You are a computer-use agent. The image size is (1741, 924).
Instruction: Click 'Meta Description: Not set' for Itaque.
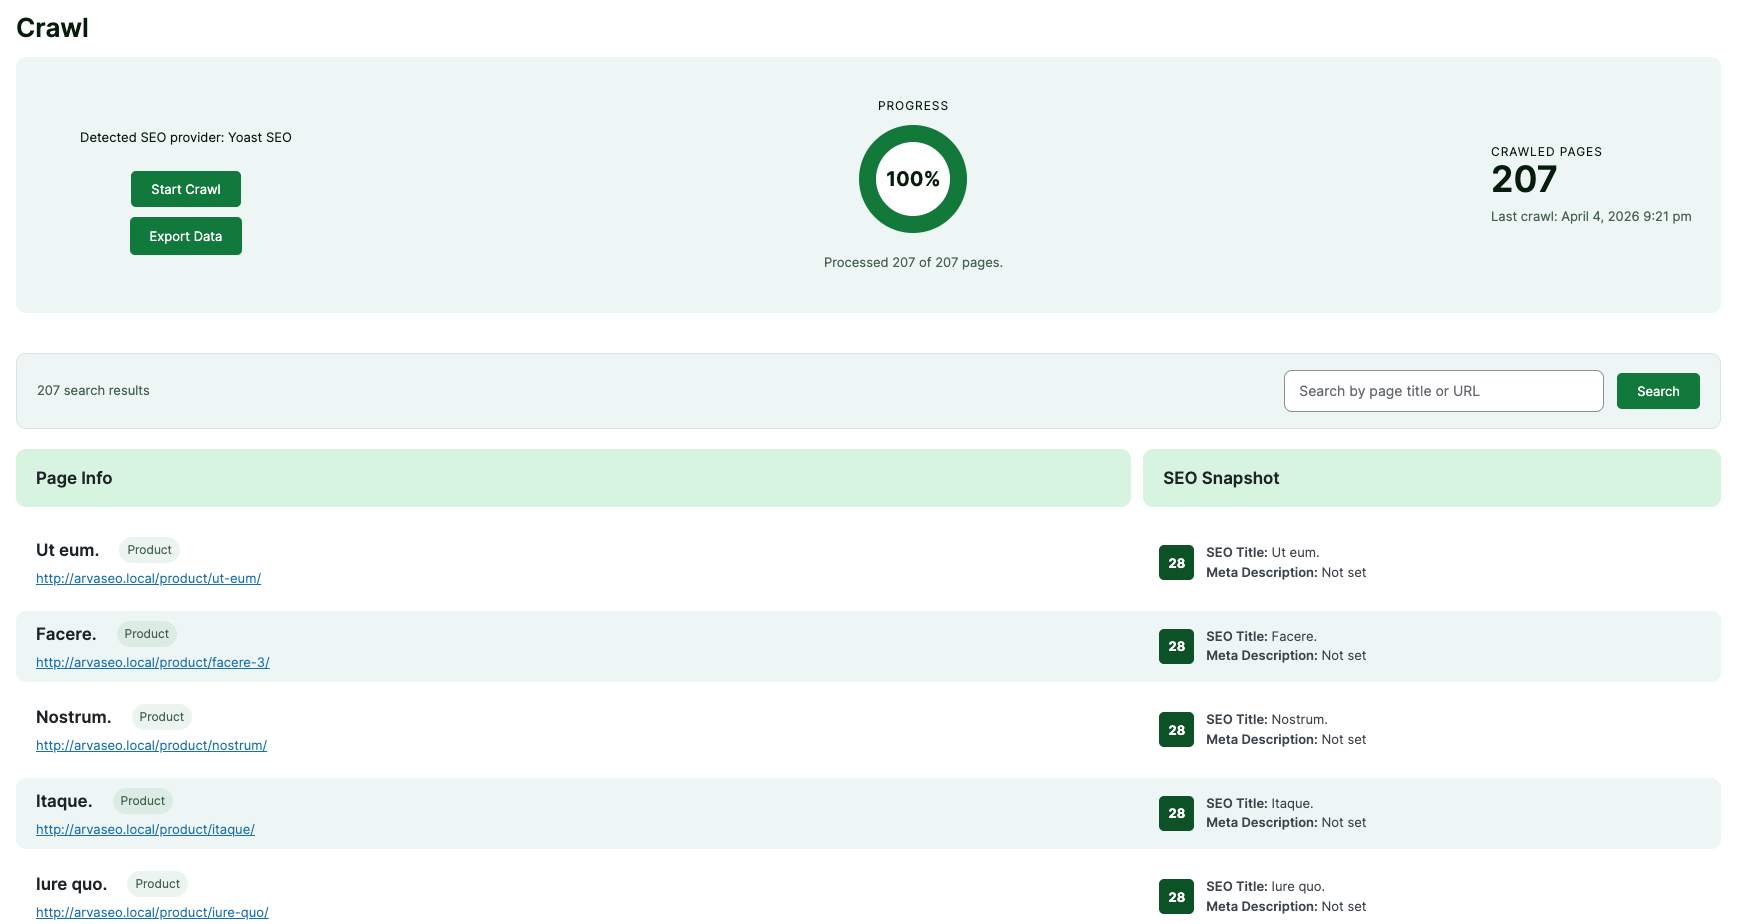1286,823
